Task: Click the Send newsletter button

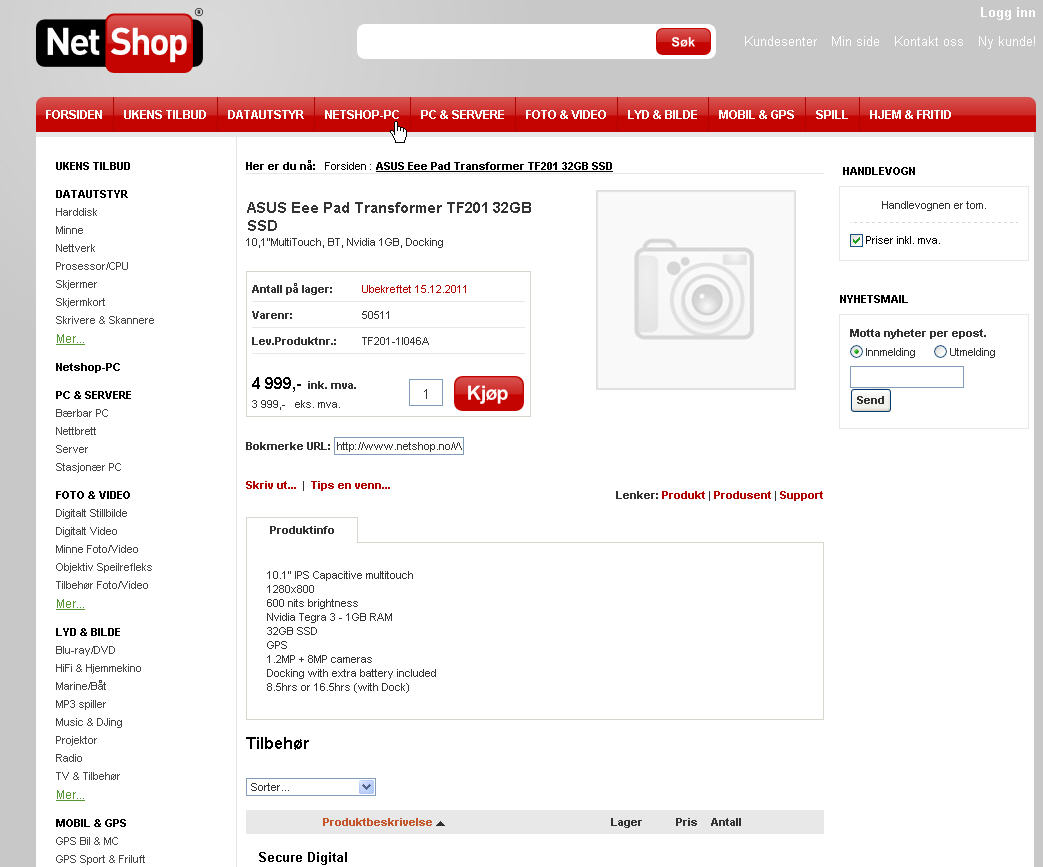Action: (x=870, y=400)
